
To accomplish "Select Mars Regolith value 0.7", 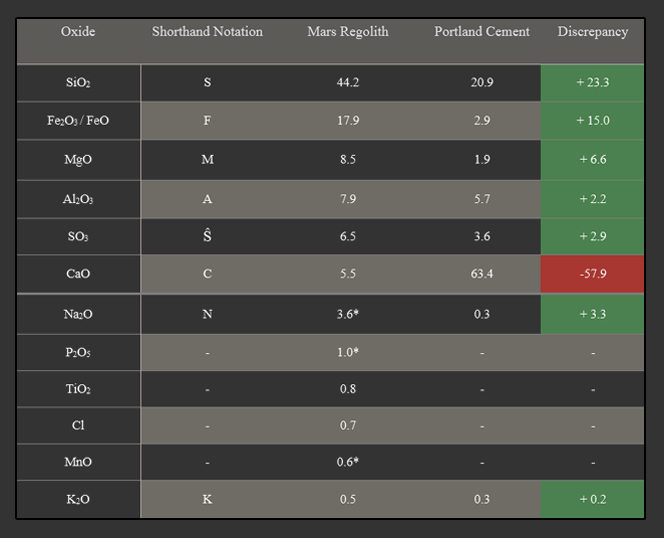I will coord(348,425).
